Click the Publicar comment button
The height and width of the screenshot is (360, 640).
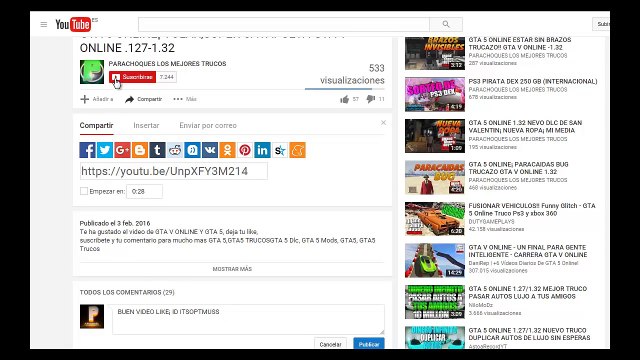pos(369,344)
